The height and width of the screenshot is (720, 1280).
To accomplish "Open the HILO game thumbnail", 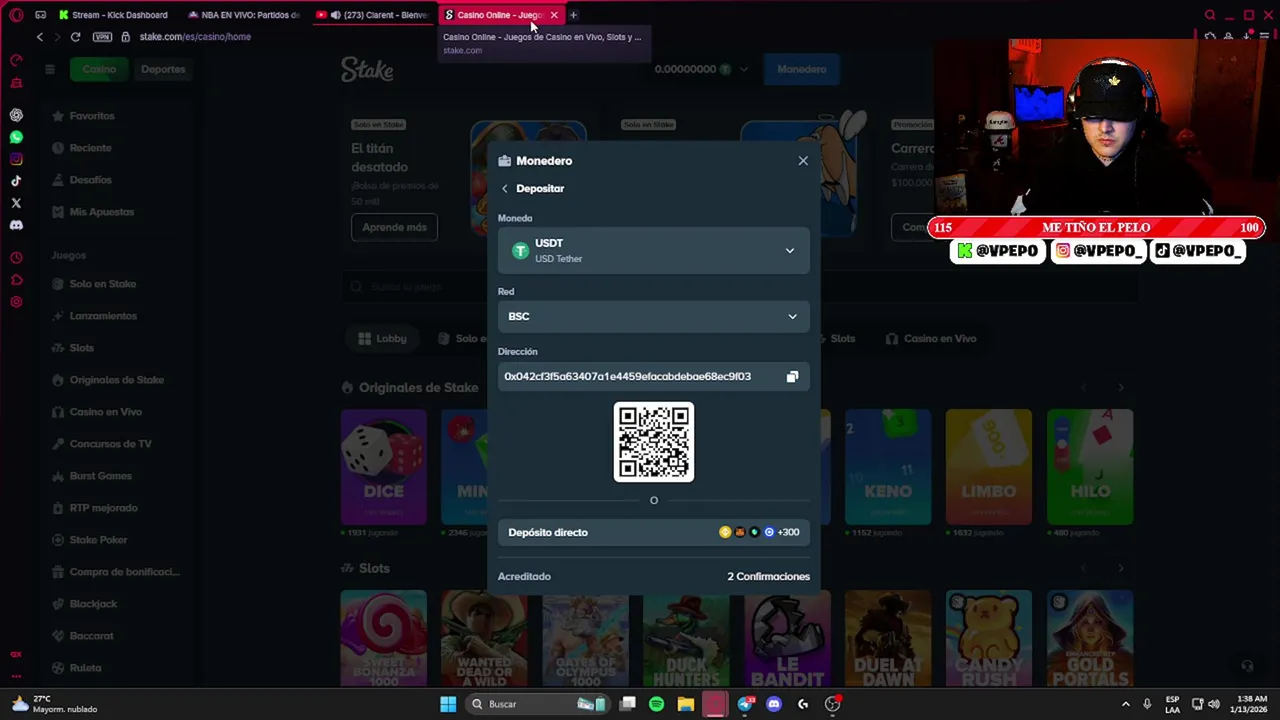I will [1090, 466].
